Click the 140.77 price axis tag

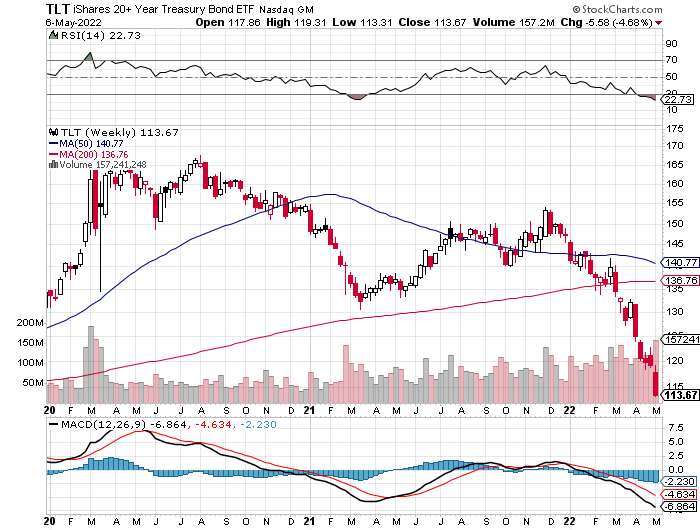click(681, 263)
